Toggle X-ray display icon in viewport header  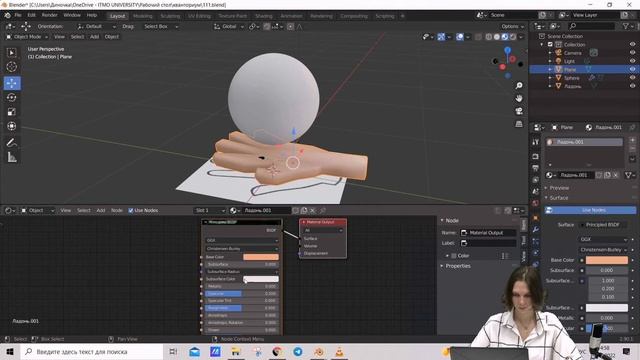(478, 37)
